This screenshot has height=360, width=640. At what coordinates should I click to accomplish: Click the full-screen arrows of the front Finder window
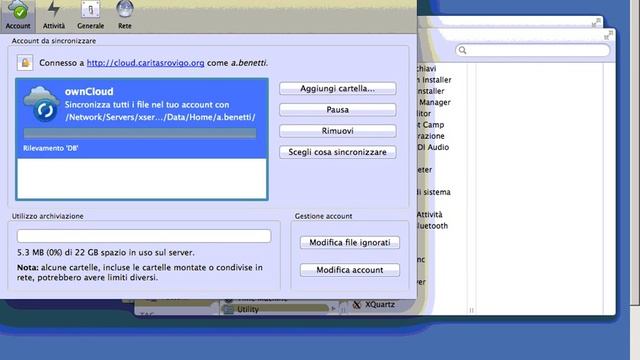(608, 36)
